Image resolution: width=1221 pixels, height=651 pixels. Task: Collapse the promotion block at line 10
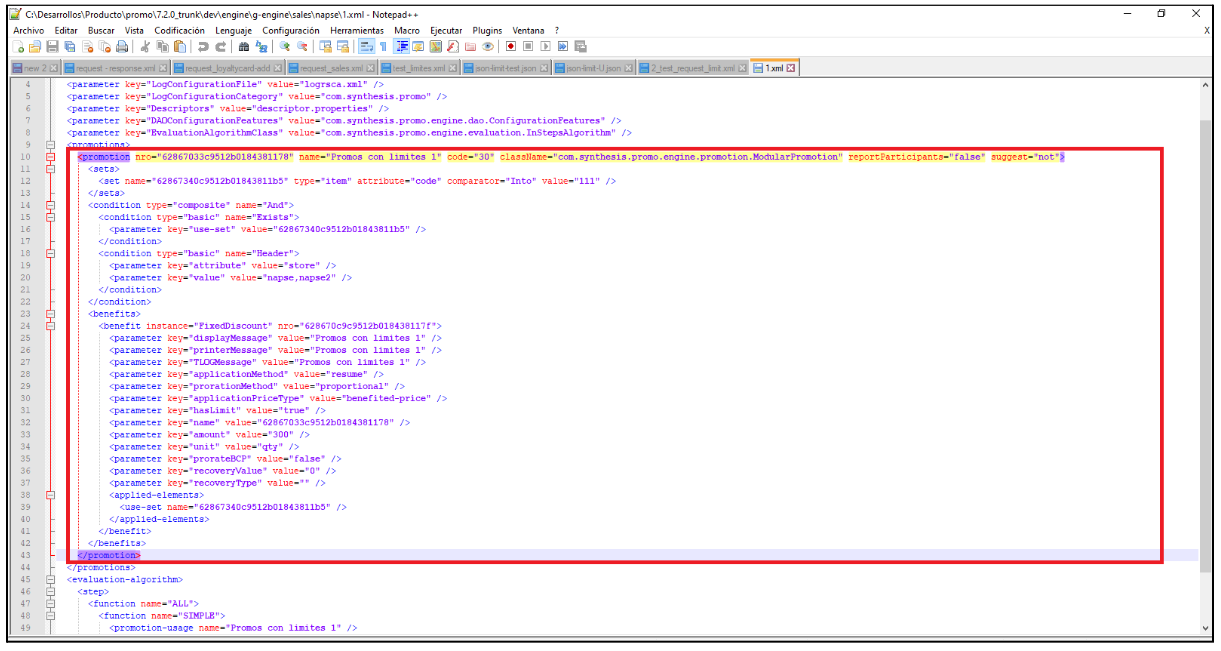(x=51, y=157)
